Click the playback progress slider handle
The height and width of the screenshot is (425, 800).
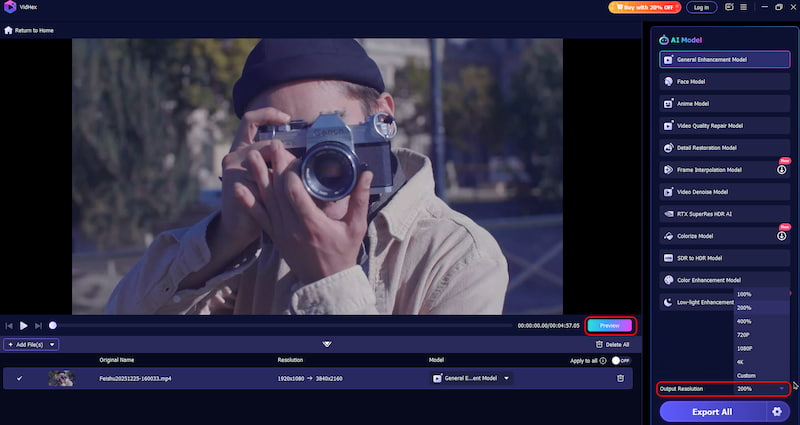(x=53, y=325)
